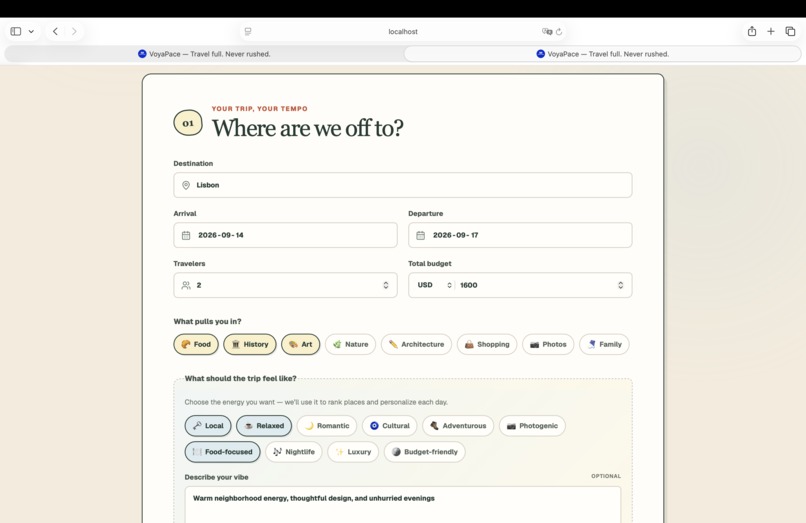Select the Nature interest chip
Viewport: 806px width, 523px height.
click(351, 345)
